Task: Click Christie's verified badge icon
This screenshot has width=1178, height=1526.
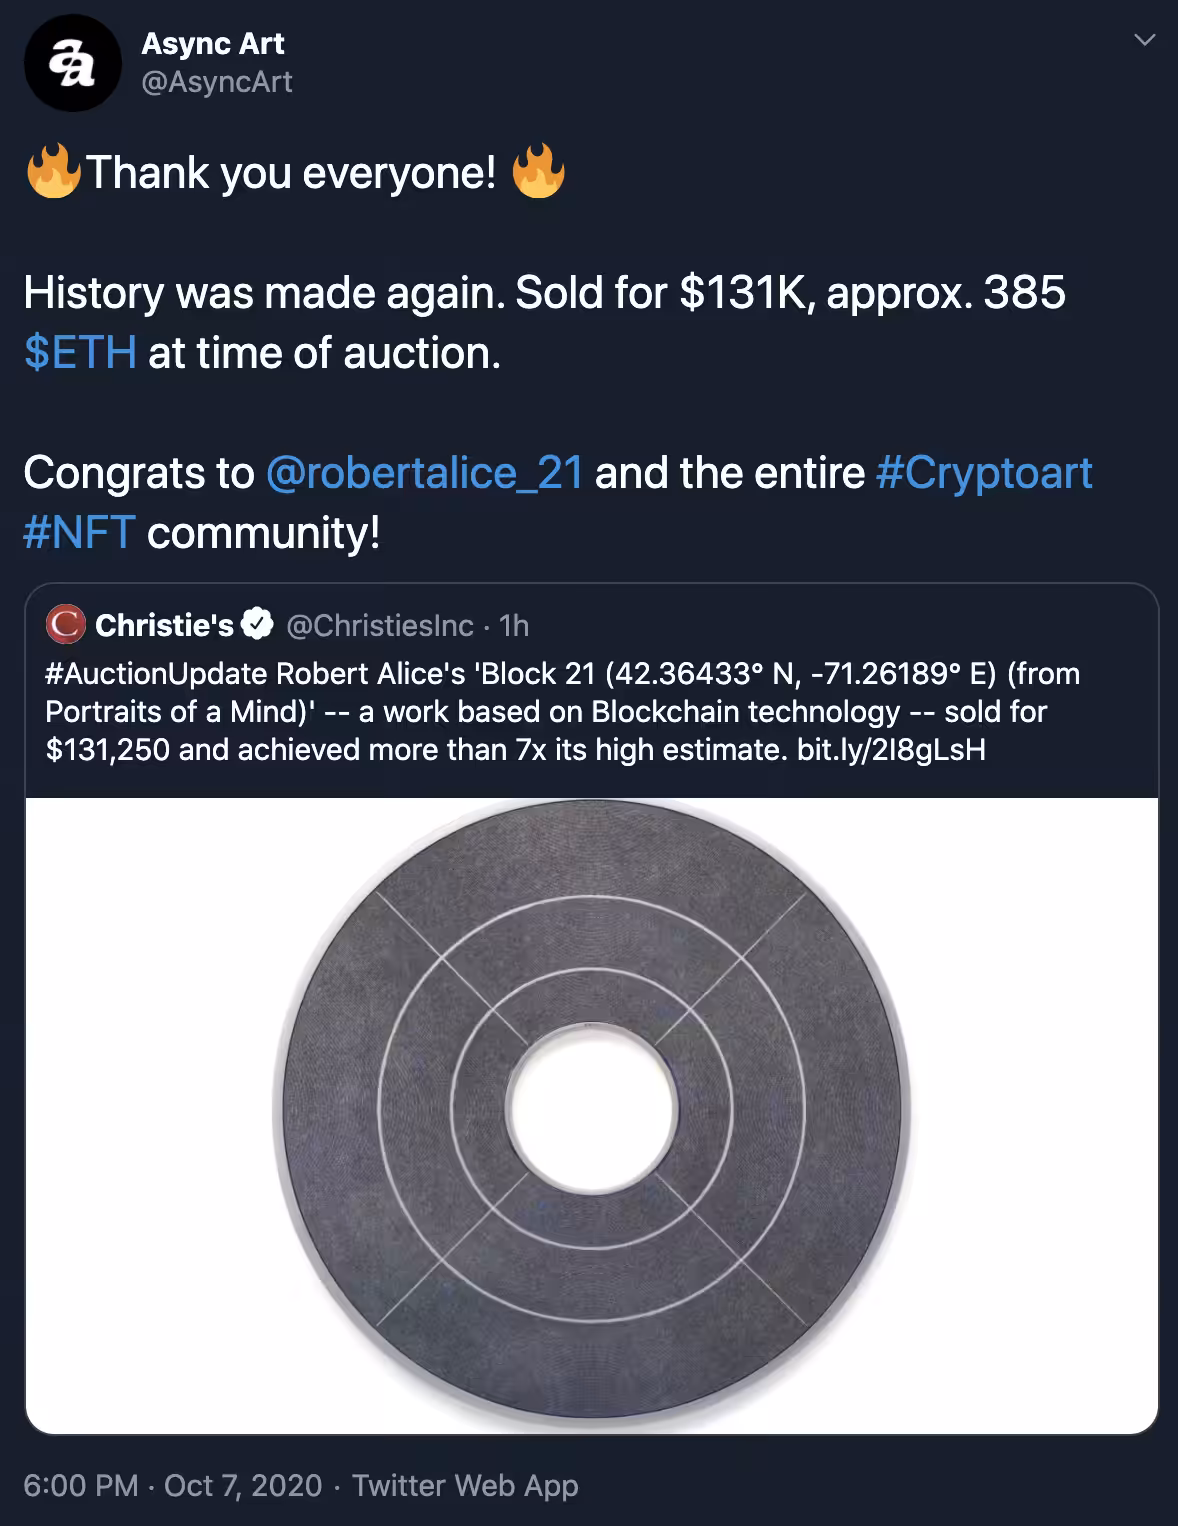Action: (x=258, y=625)
